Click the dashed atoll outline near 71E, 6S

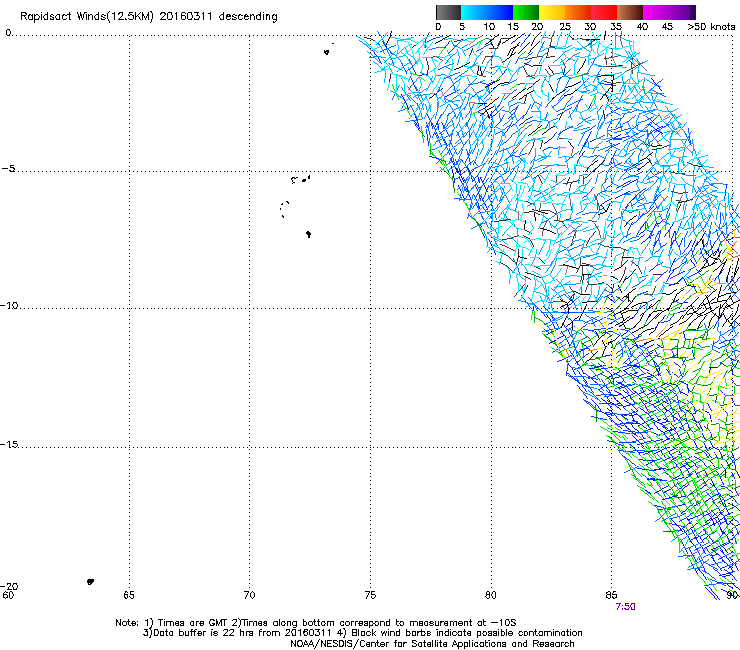coord(284,209)
